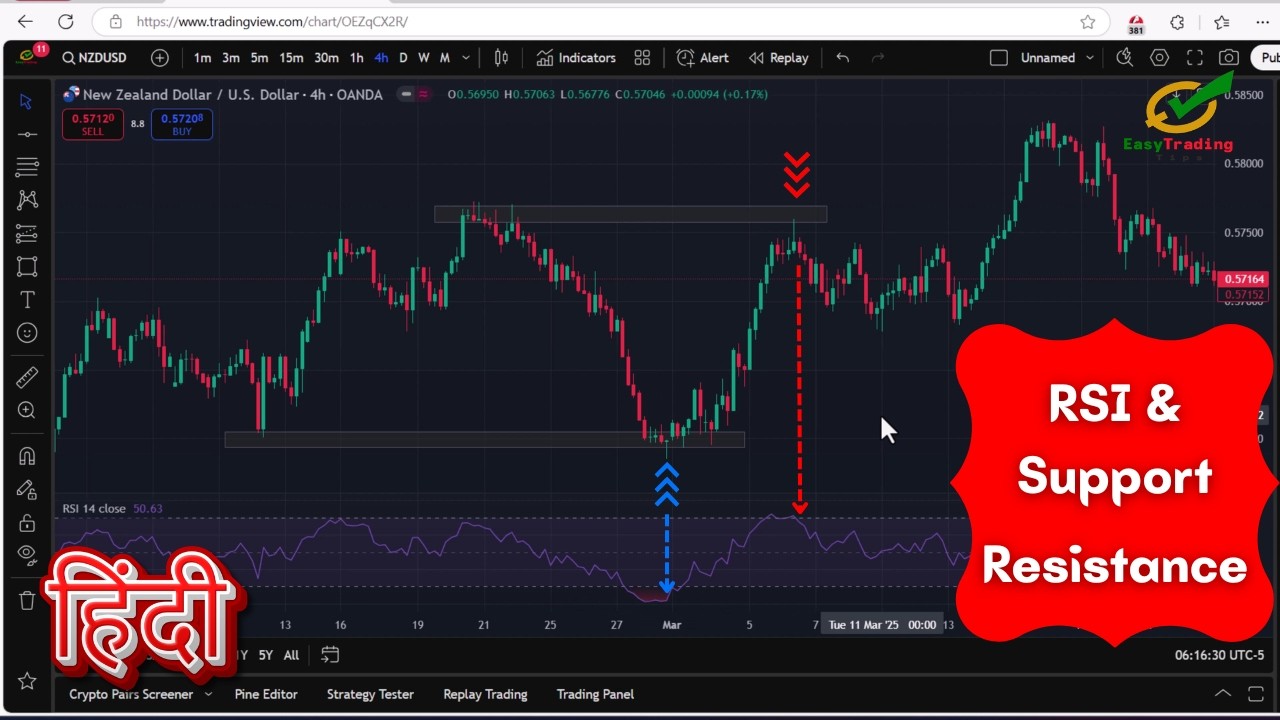Open the candlestick chart type selector
The width and height of the screenshot is (1280, 720).
(502, 58)
